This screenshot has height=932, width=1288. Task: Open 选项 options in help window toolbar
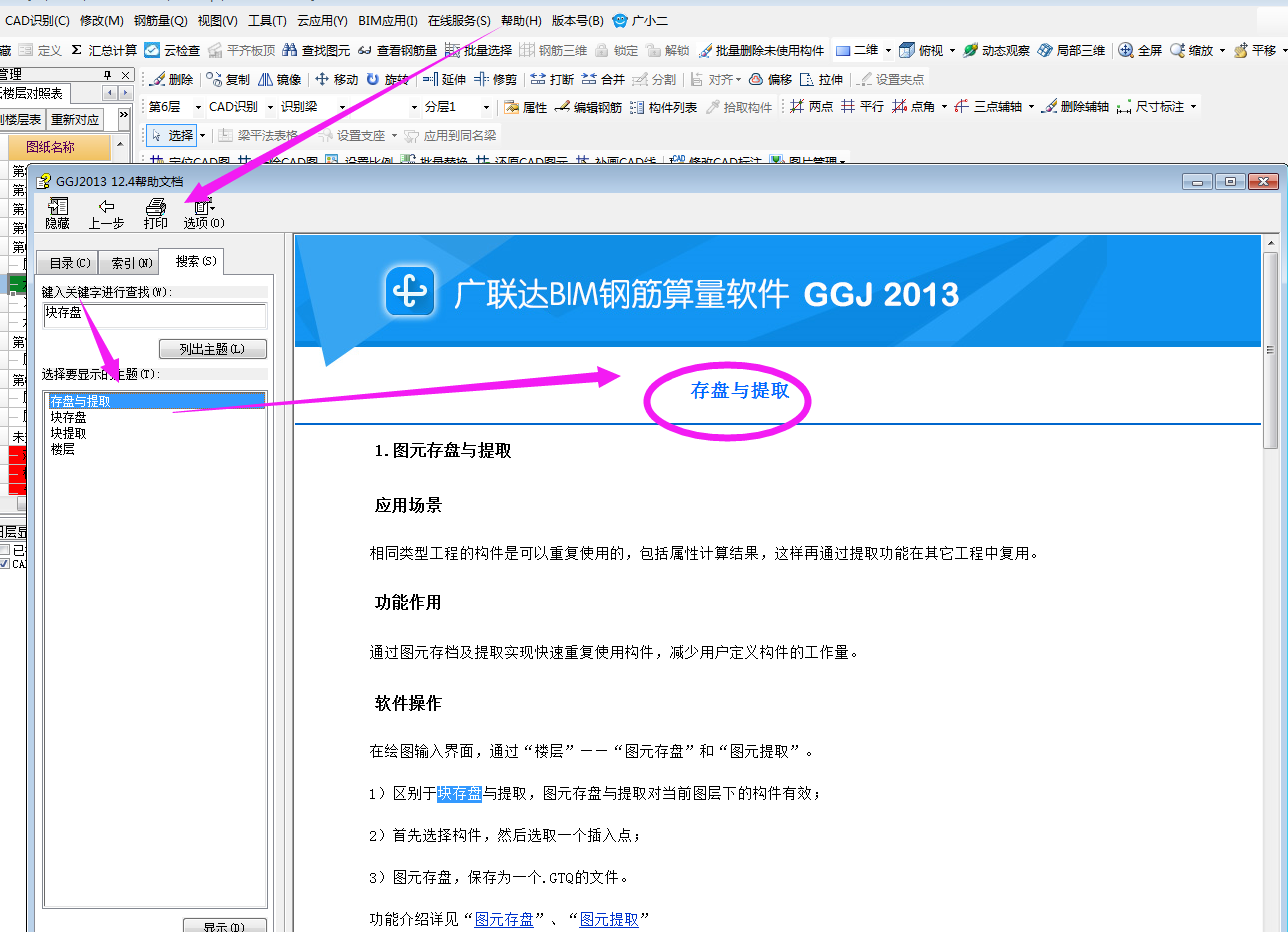tap(204, 214)
